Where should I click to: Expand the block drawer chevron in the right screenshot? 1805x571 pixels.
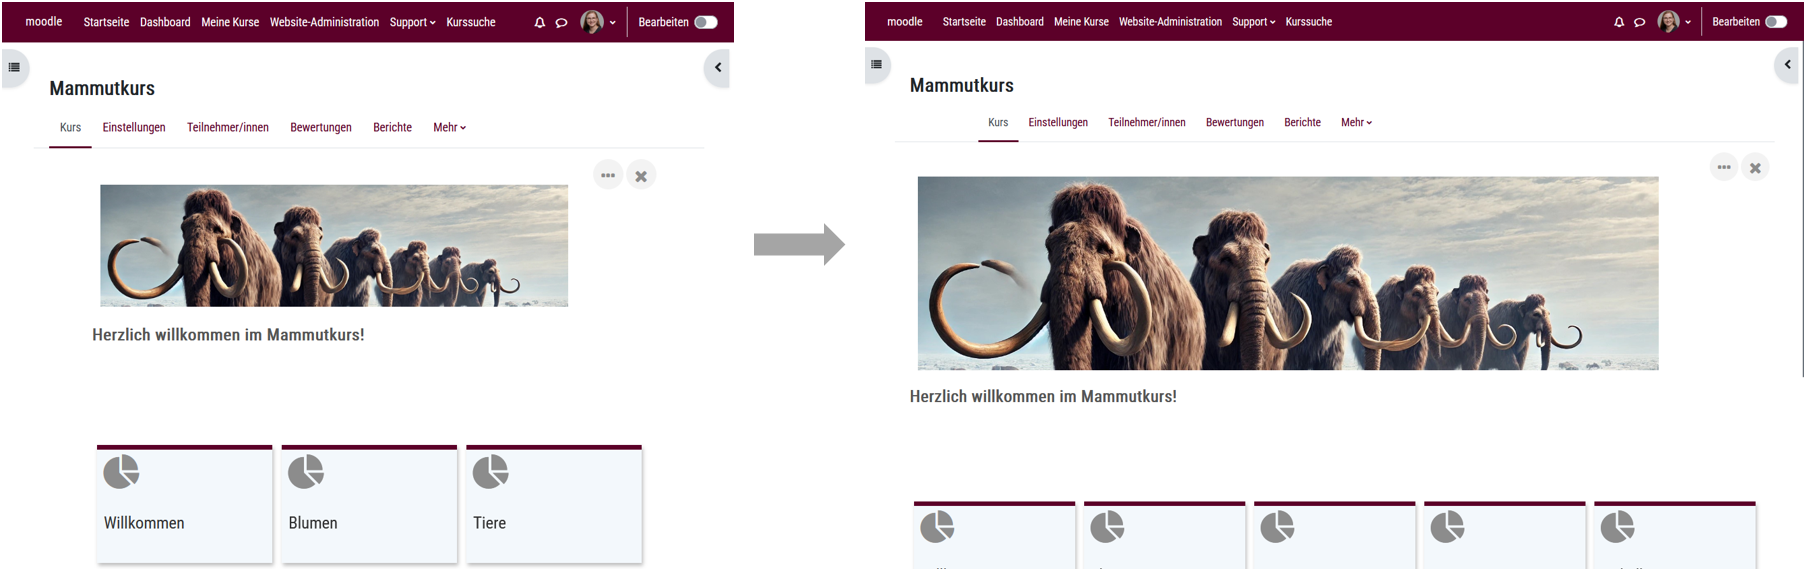click(1788, 65)
